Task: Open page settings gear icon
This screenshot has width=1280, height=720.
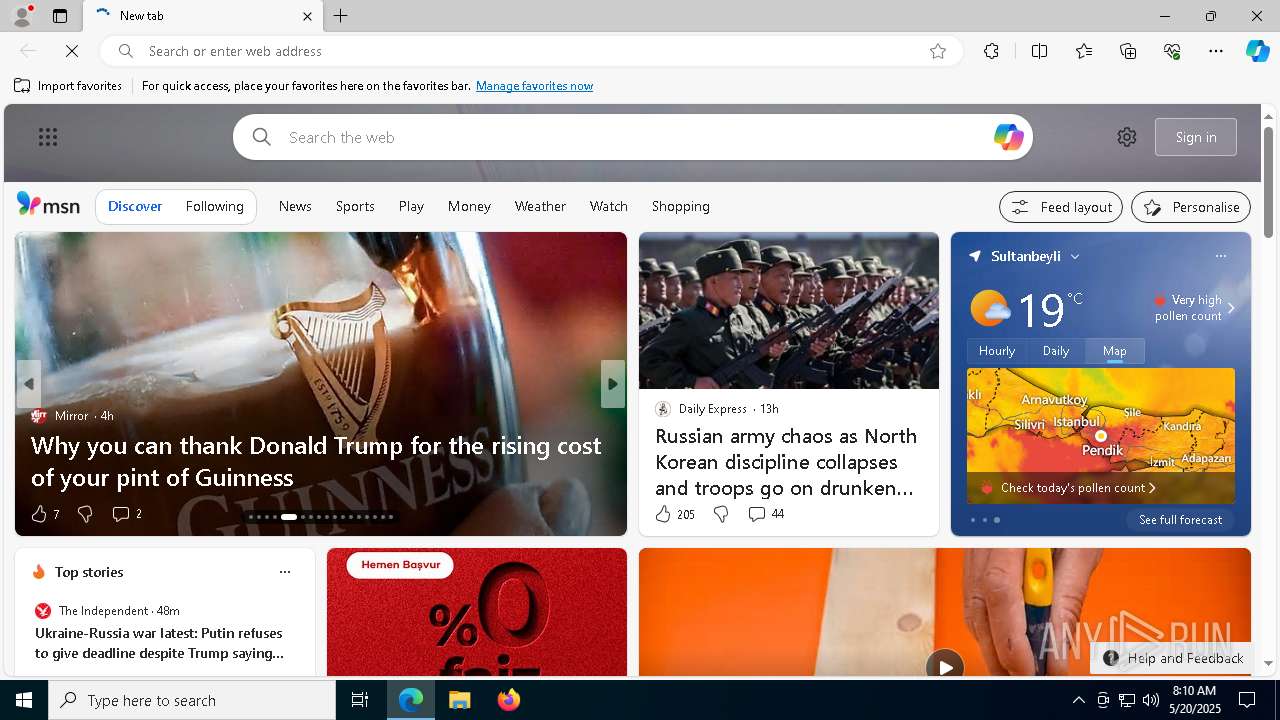Action: point(1127,137)
